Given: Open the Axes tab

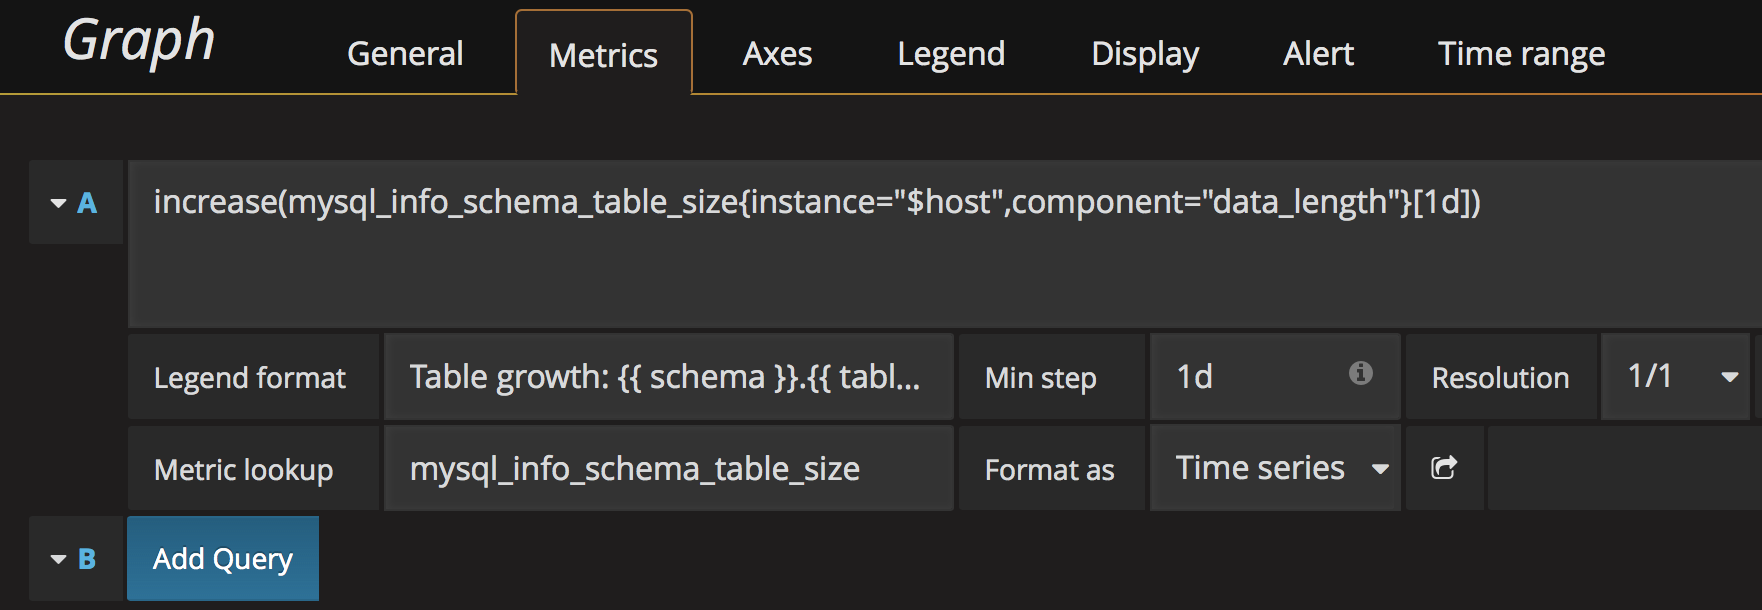Looking at the screenshot, I should (x=777, y=54).
